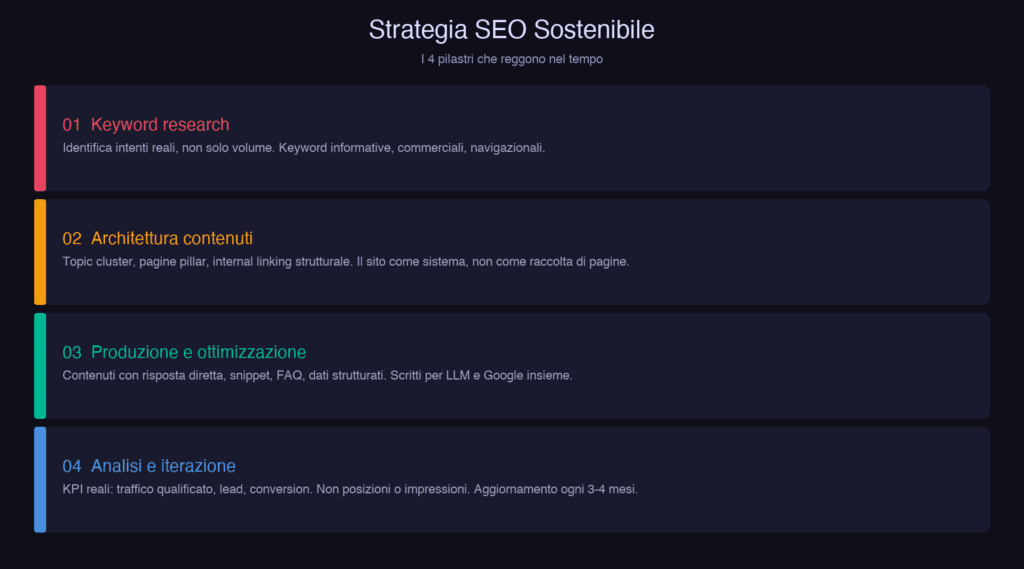
Task: Click description starting 'Identifica intenti reali'
Action: pos(304,148)
